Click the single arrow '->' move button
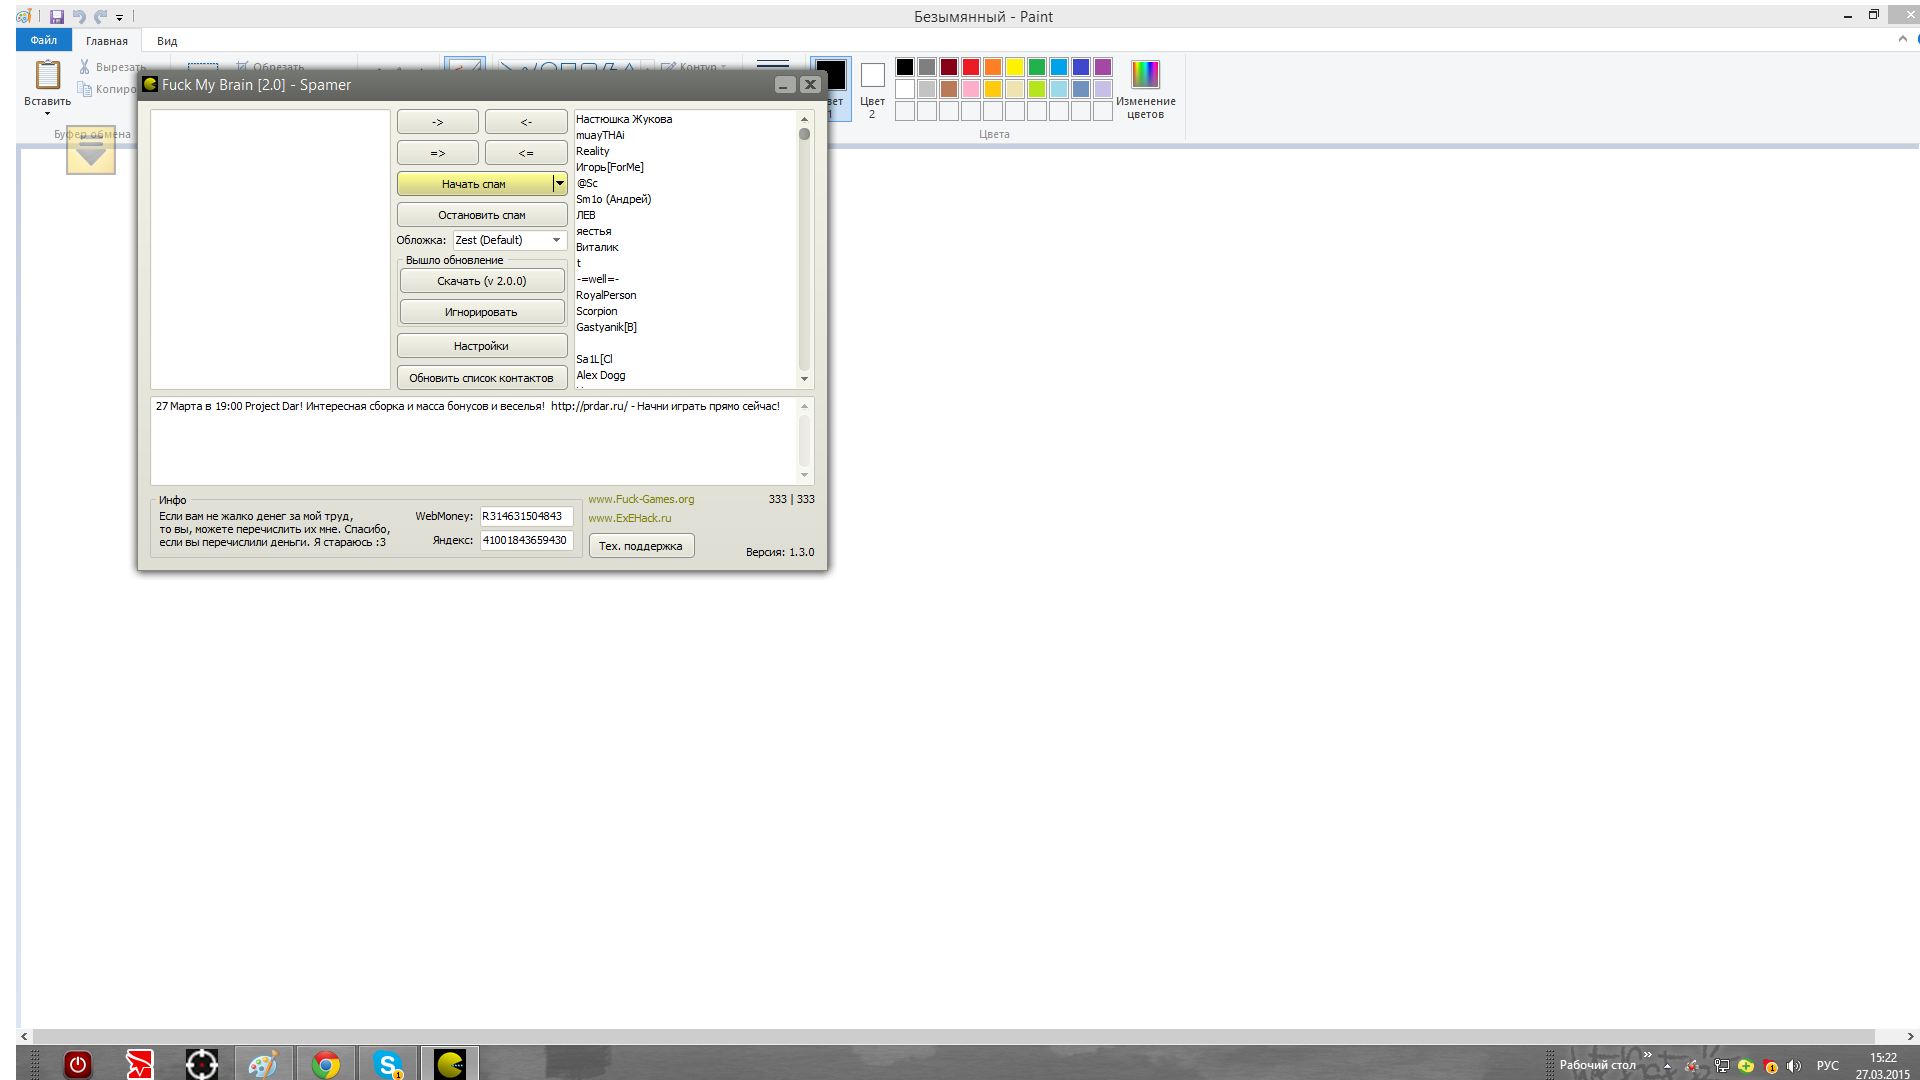Viewport: 1920px width, 1080px height. (x=437, y=122)
